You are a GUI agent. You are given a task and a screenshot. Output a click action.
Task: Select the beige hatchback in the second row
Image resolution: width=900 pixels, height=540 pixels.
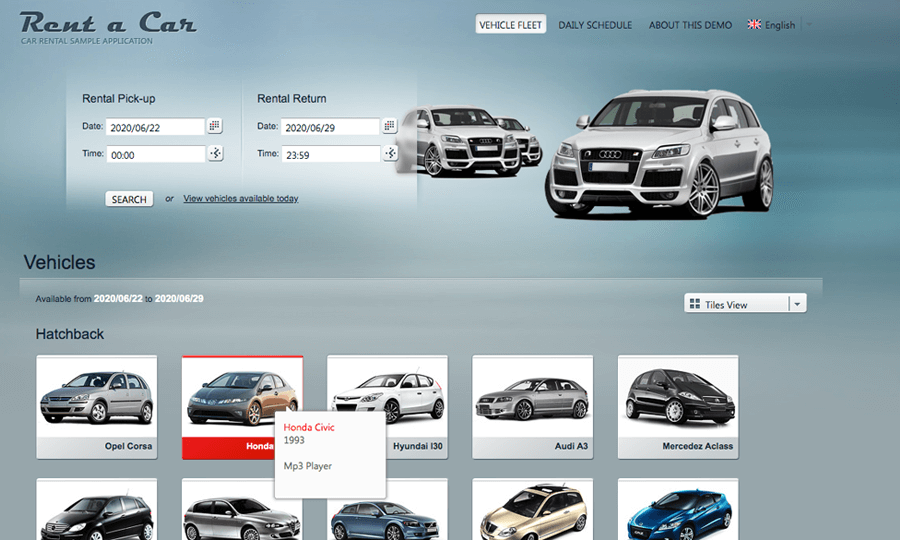click(x=533, y=510)
